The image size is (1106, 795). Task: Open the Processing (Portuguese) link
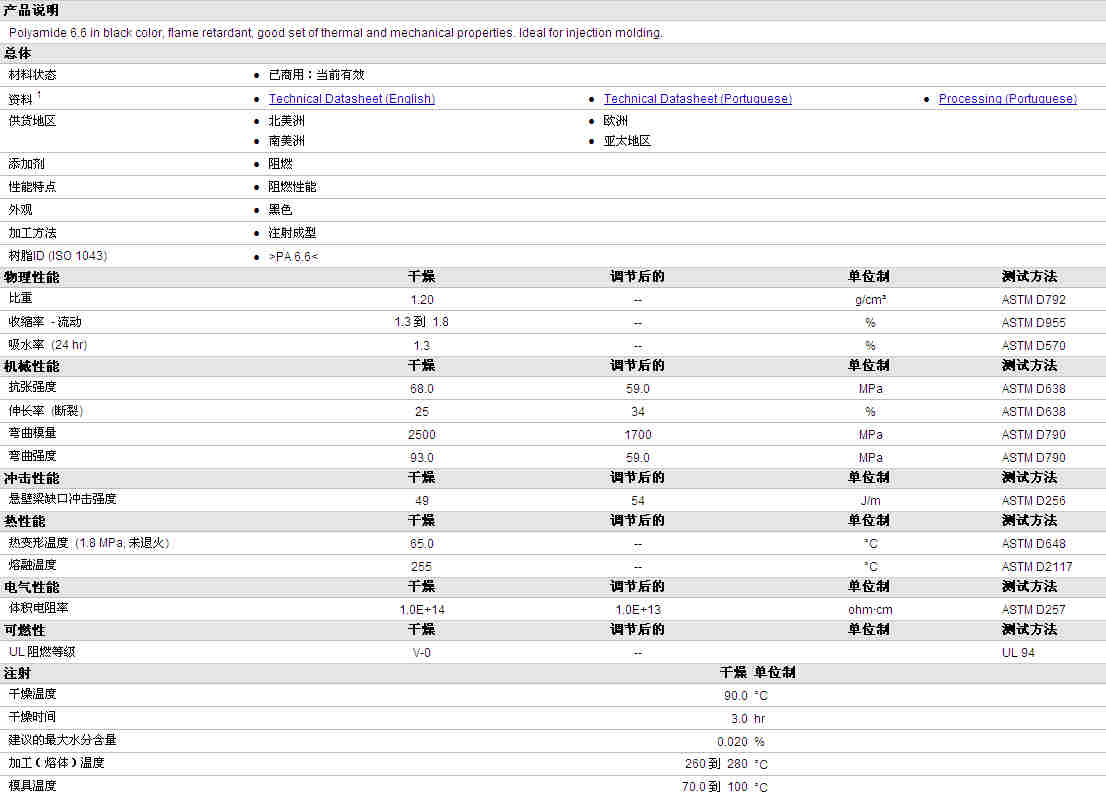[x=1007, y=99]
